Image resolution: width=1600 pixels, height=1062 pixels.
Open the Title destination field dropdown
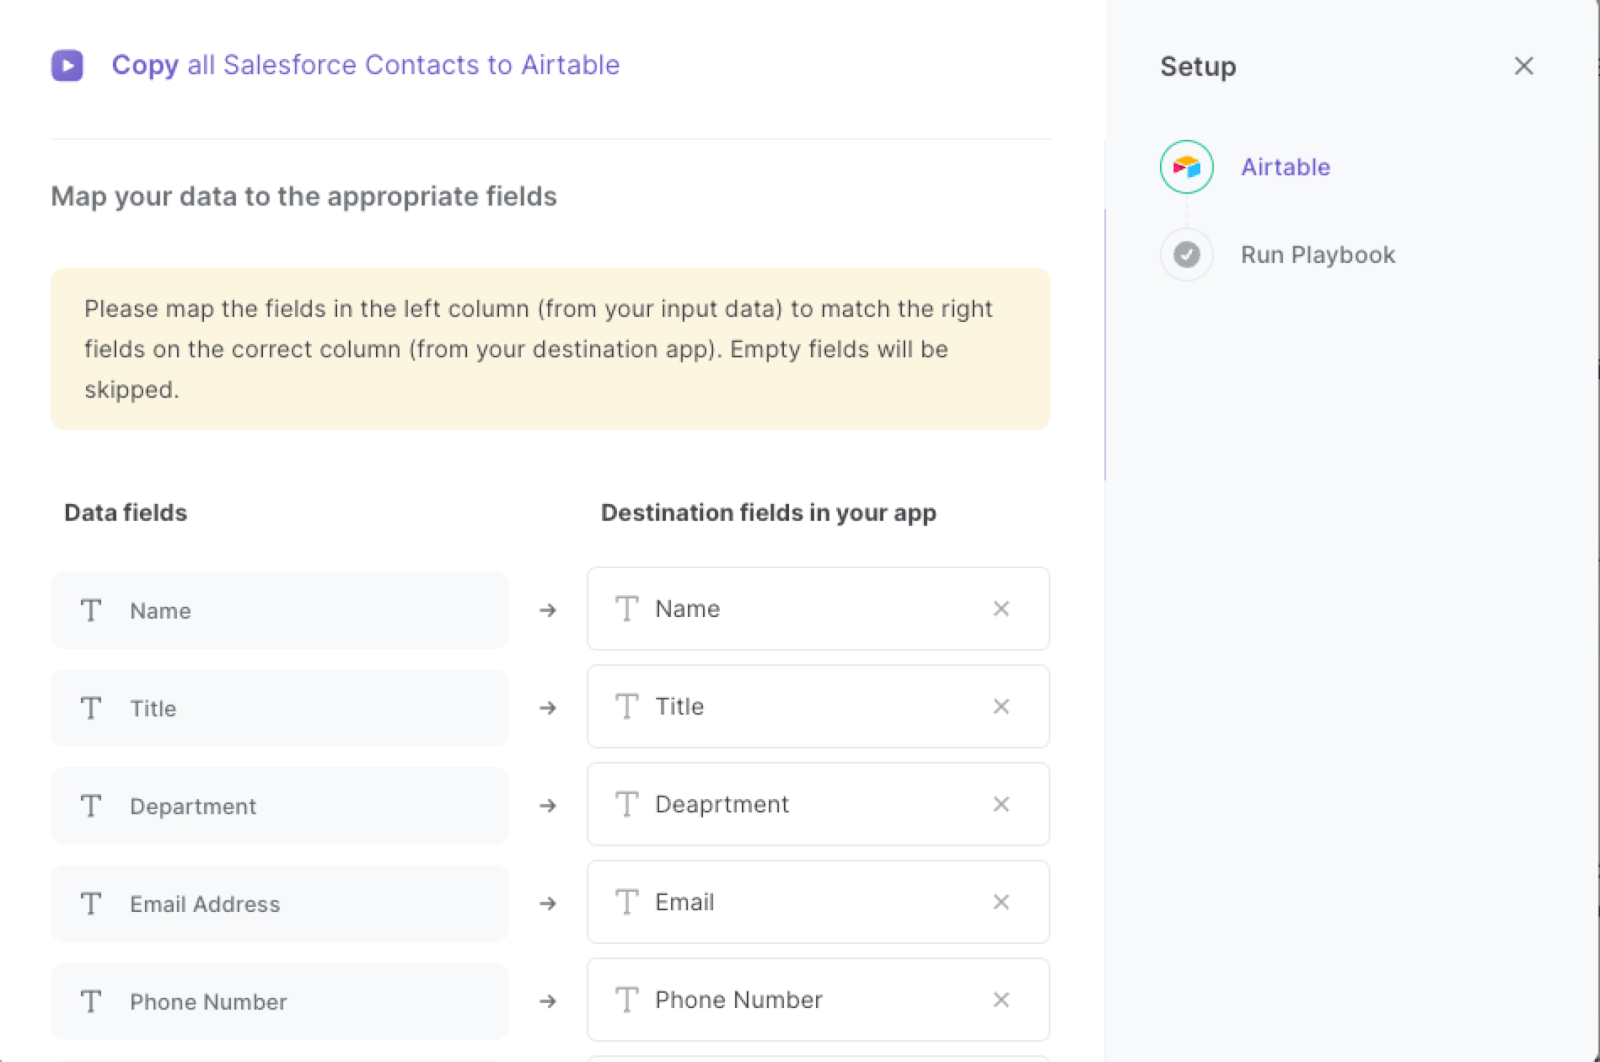(x=818, y=707)
